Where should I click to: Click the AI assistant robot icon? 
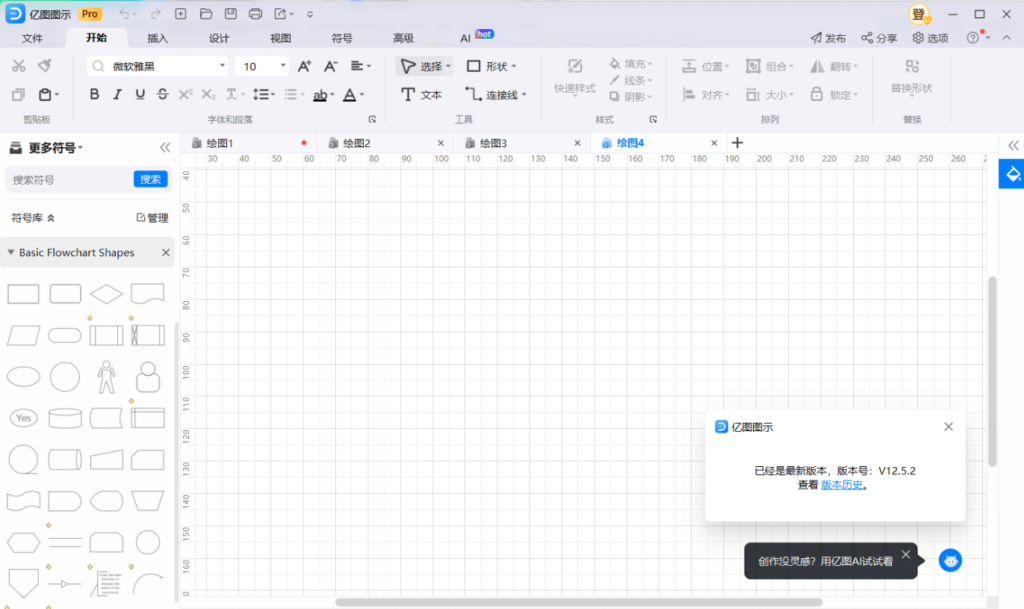tap(950, 560)
